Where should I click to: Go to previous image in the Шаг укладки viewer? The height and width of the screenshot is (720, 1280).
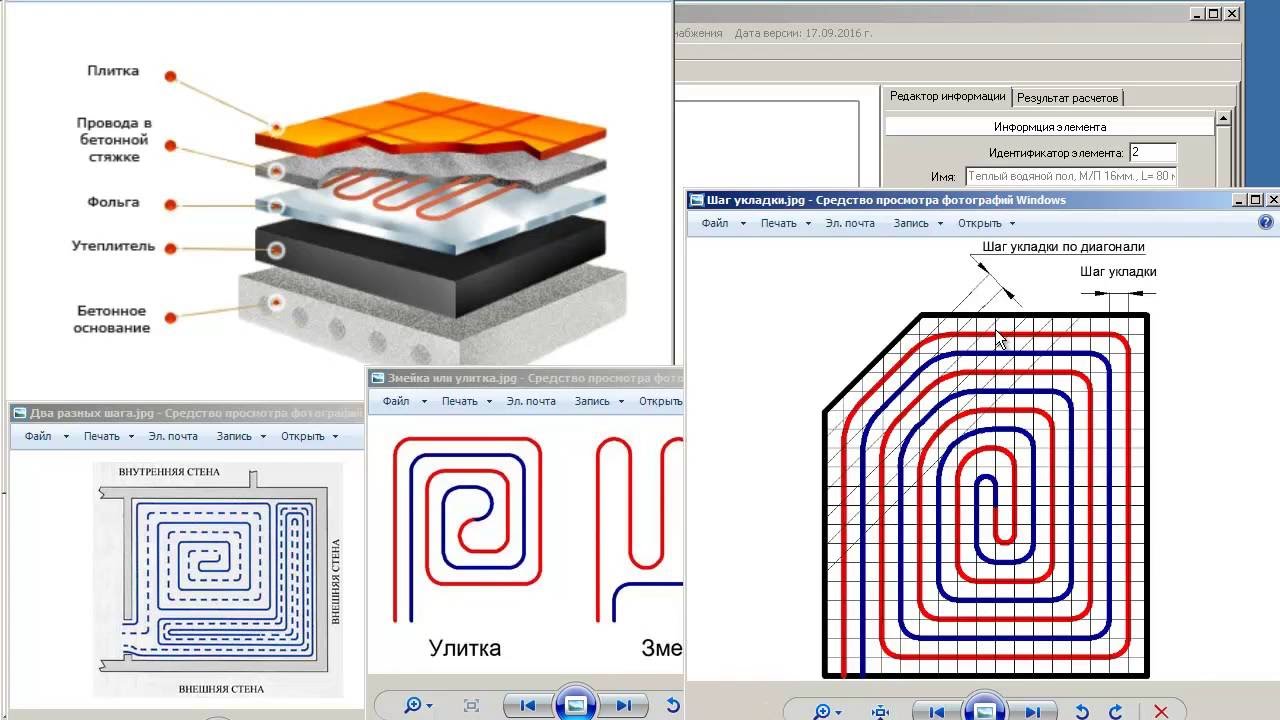coord(937,711)
